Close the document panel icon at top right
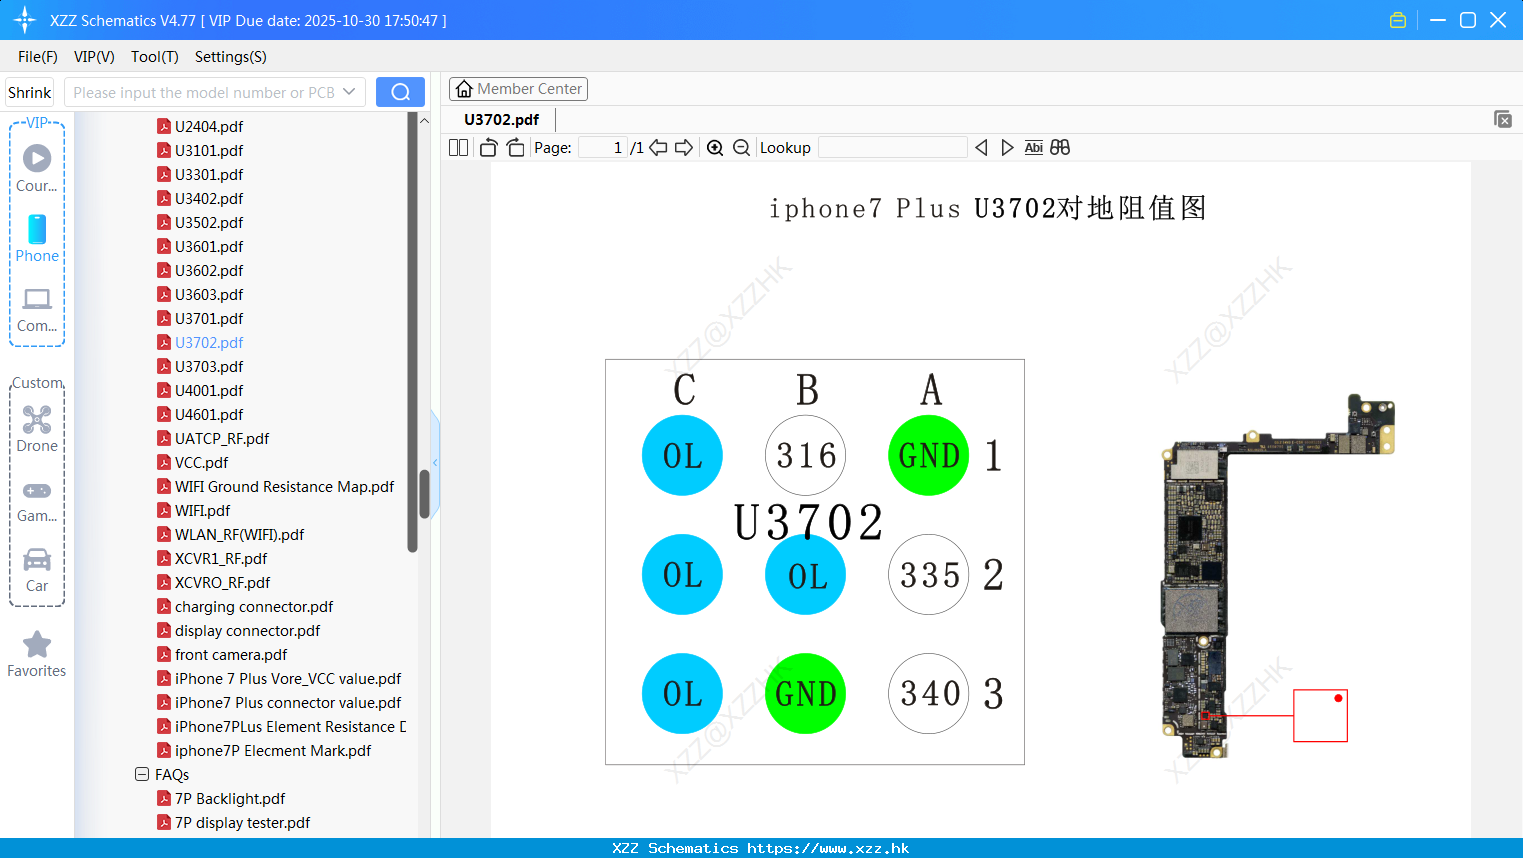 tap(1503, 119)
